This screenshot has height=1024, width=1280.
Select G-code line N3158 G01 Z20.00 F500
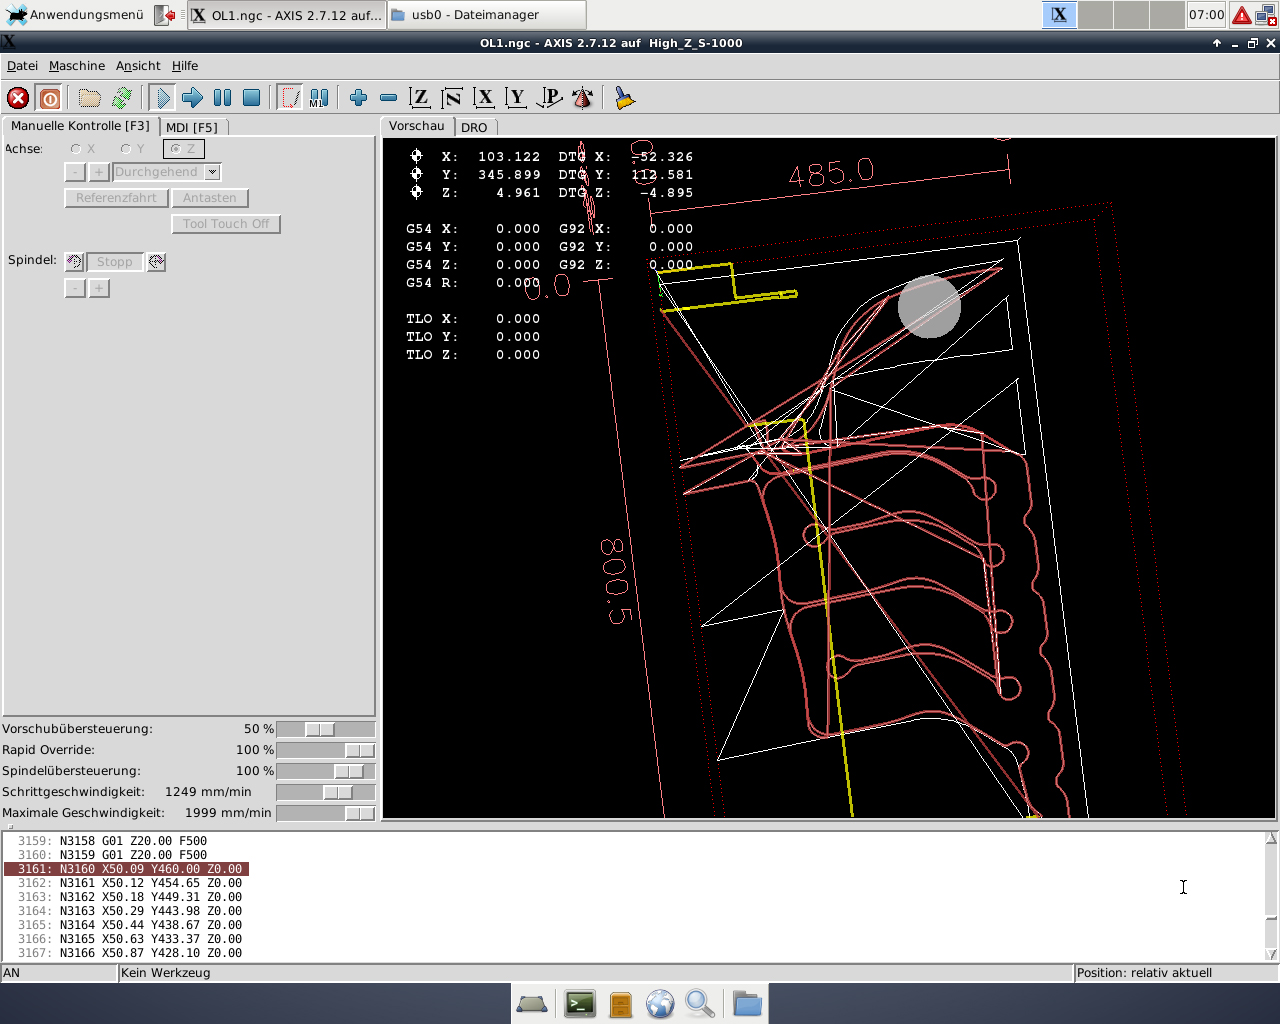(133, 841)
